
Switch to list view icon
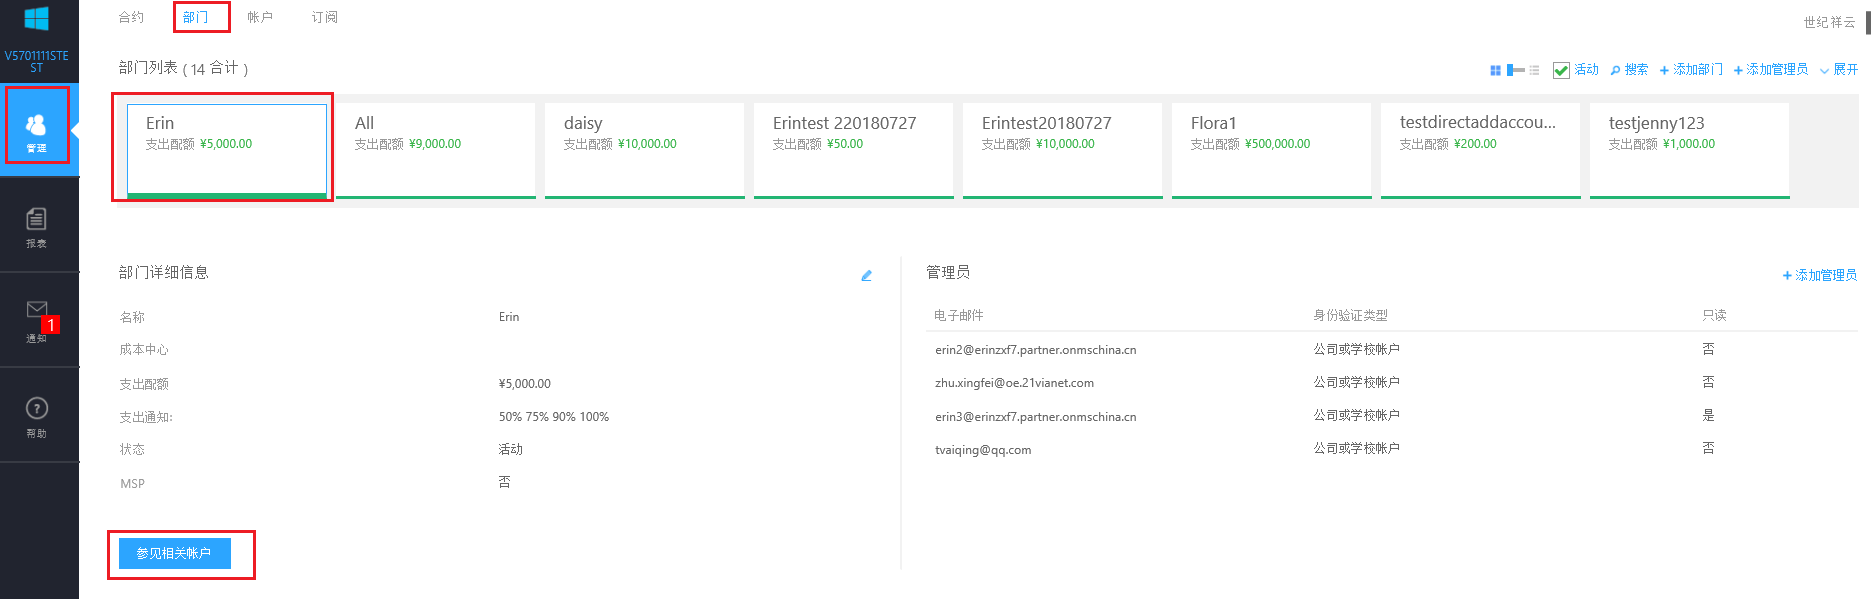click(1534, 70)
